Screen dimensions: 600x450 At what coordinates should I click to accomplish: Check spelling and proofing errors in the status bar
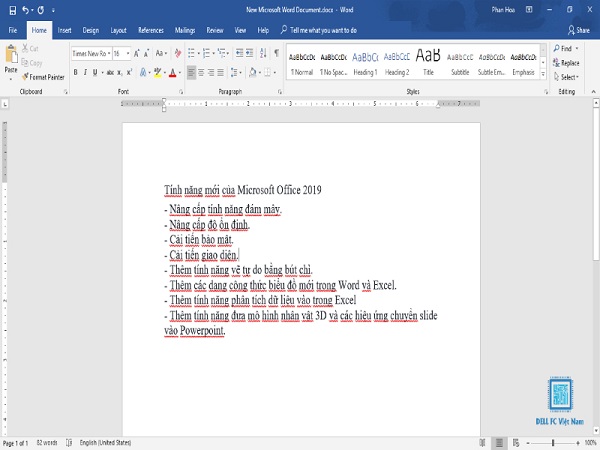69,443
